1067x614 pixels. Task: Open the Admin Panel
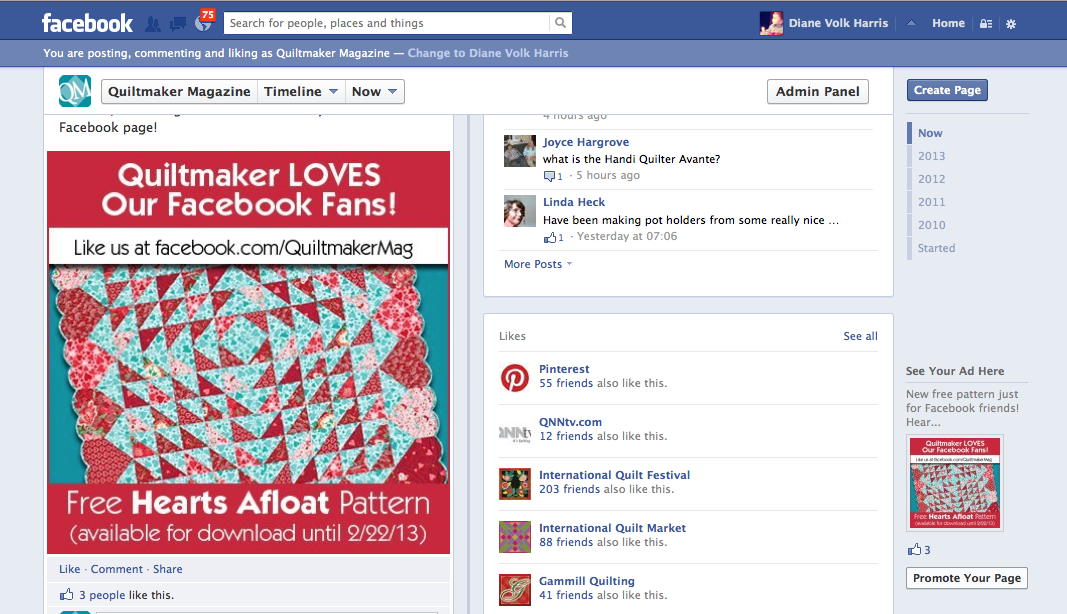pos(817,92)
